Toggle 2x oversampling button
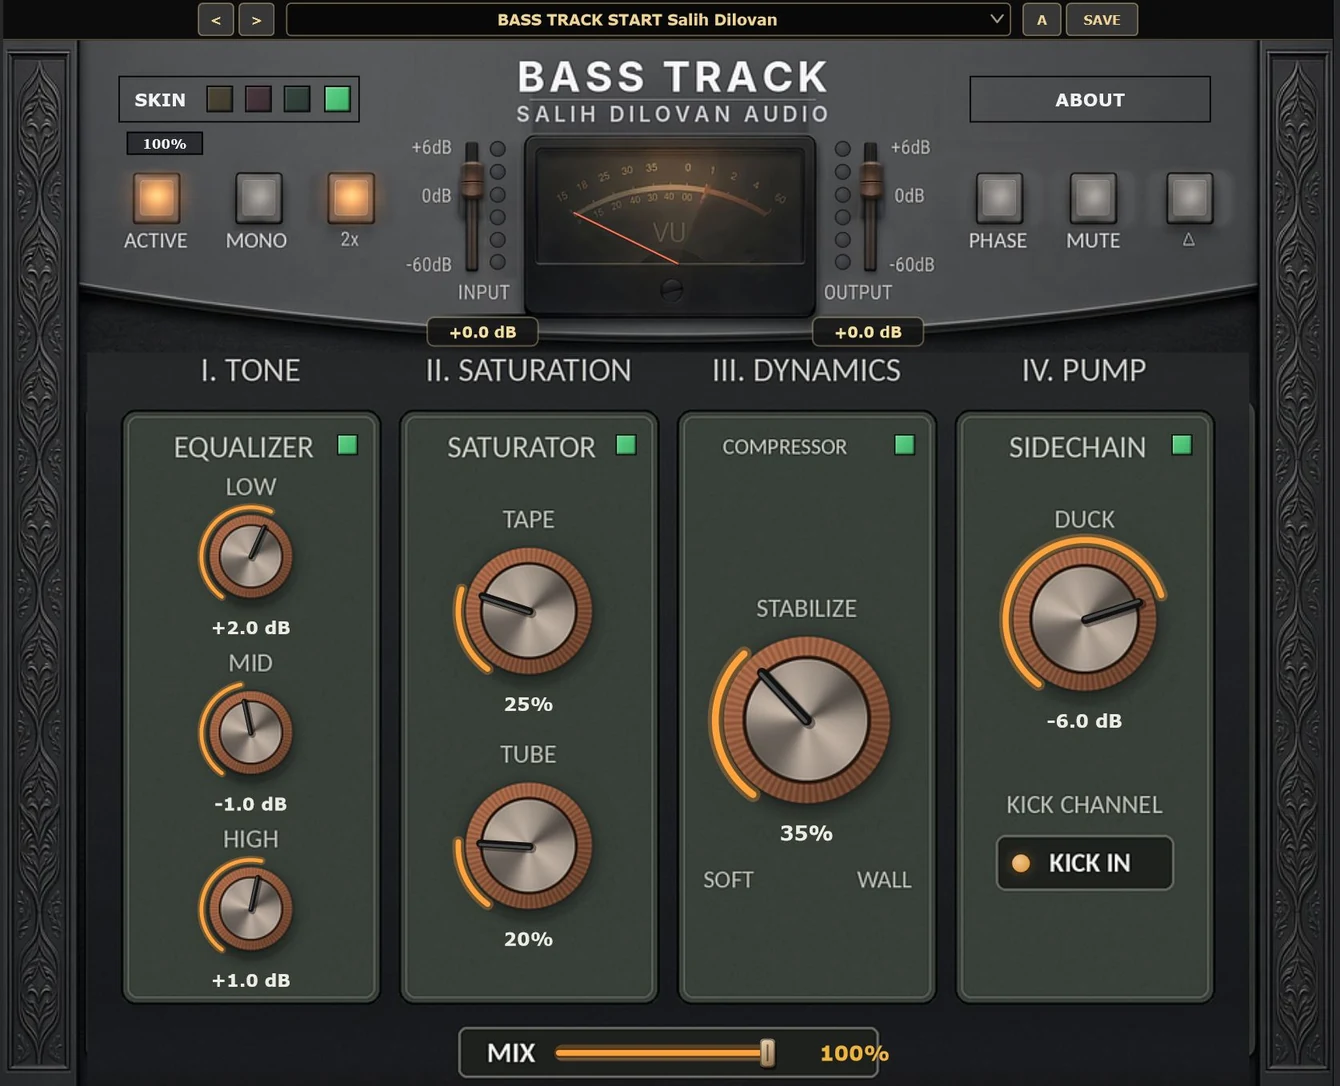This screenshot has width=1340, height=1086. point(351,197)
